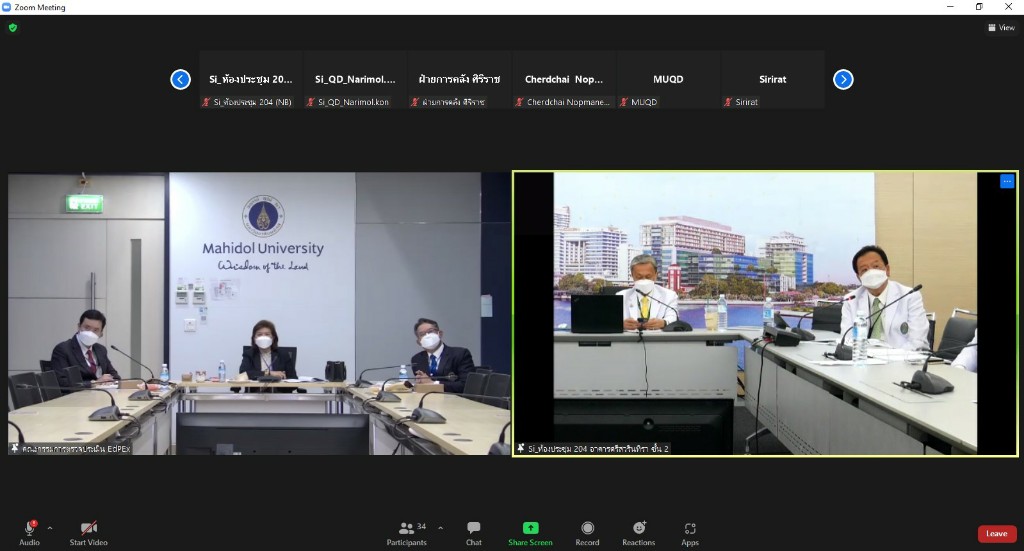
Task: Expand the audio options caret
Action: coord(50,527)
